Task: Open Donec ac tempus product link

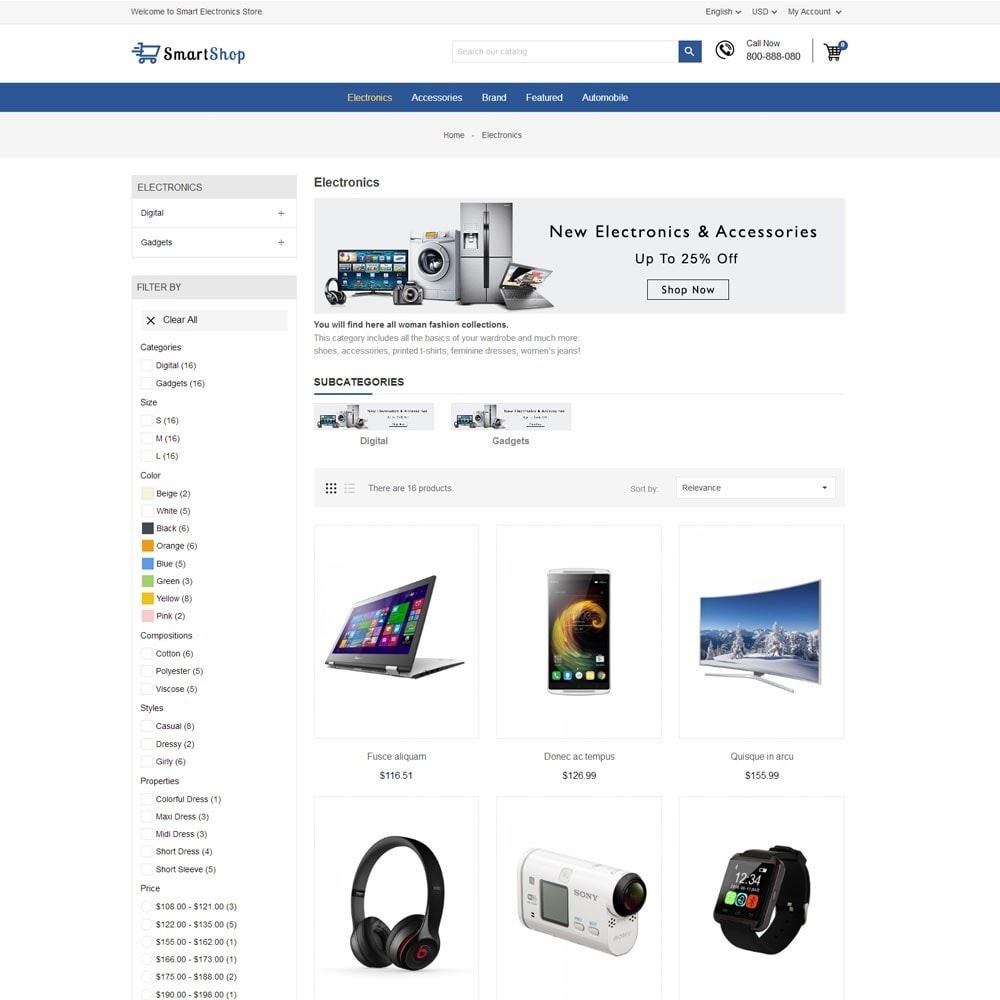Action: [x=579, y=756]
